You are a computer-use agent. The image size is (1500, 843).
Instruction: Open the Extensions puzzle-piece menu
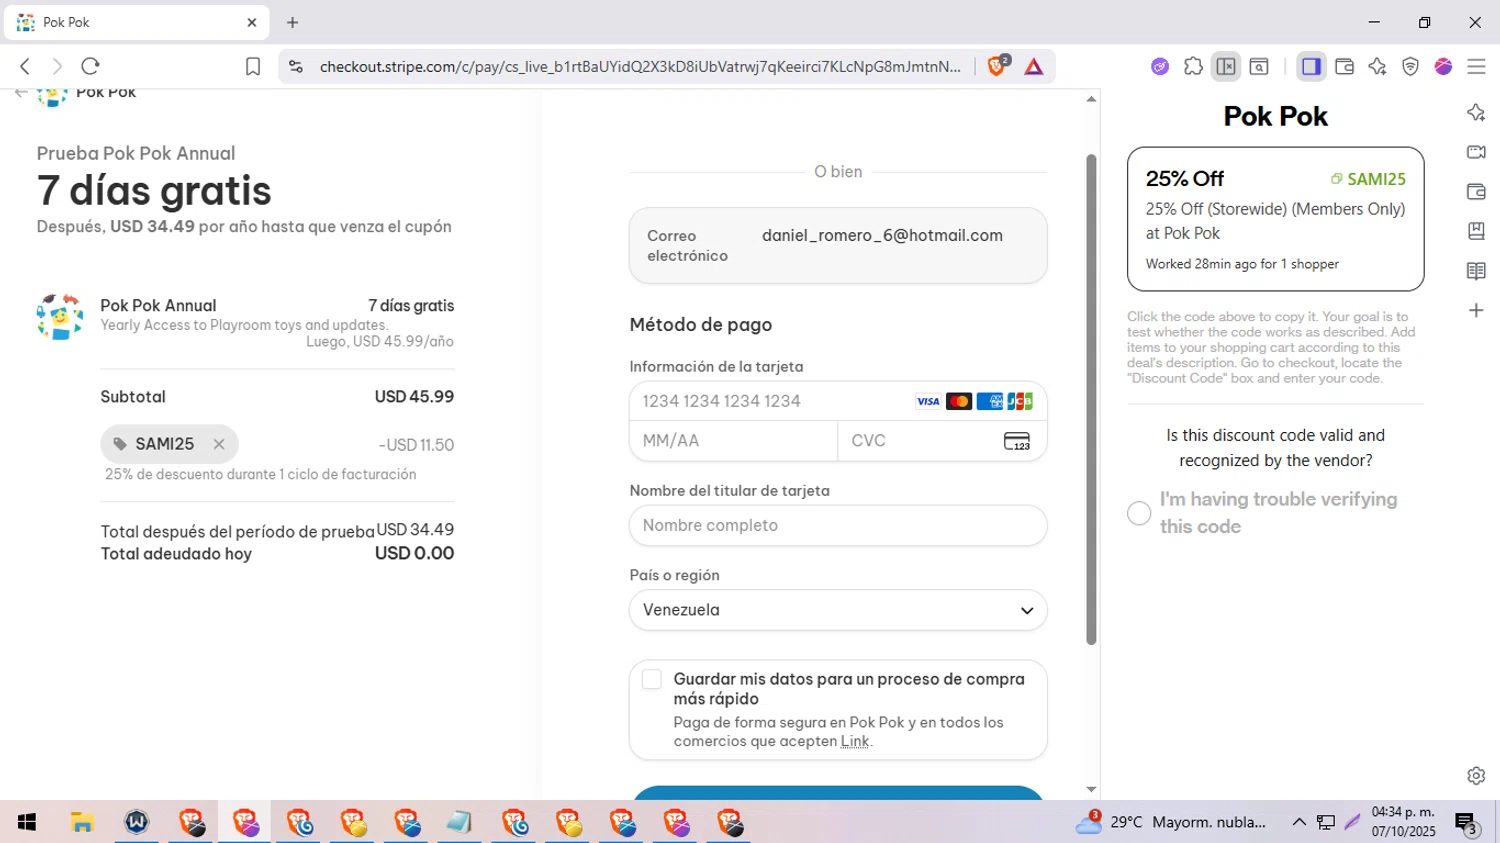1193,66
